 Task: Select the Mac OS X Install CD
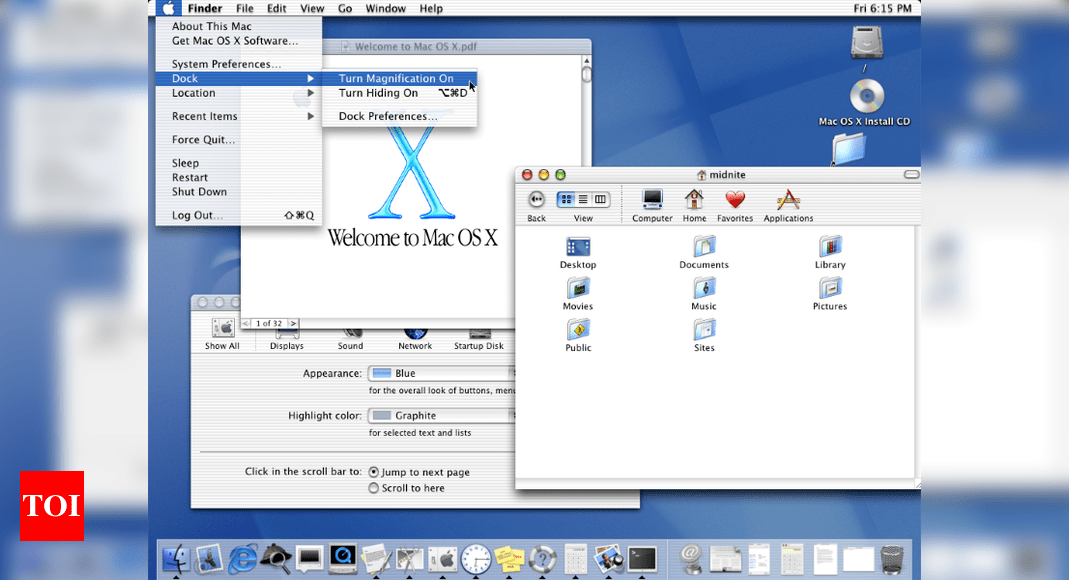[x=866, y=103]
